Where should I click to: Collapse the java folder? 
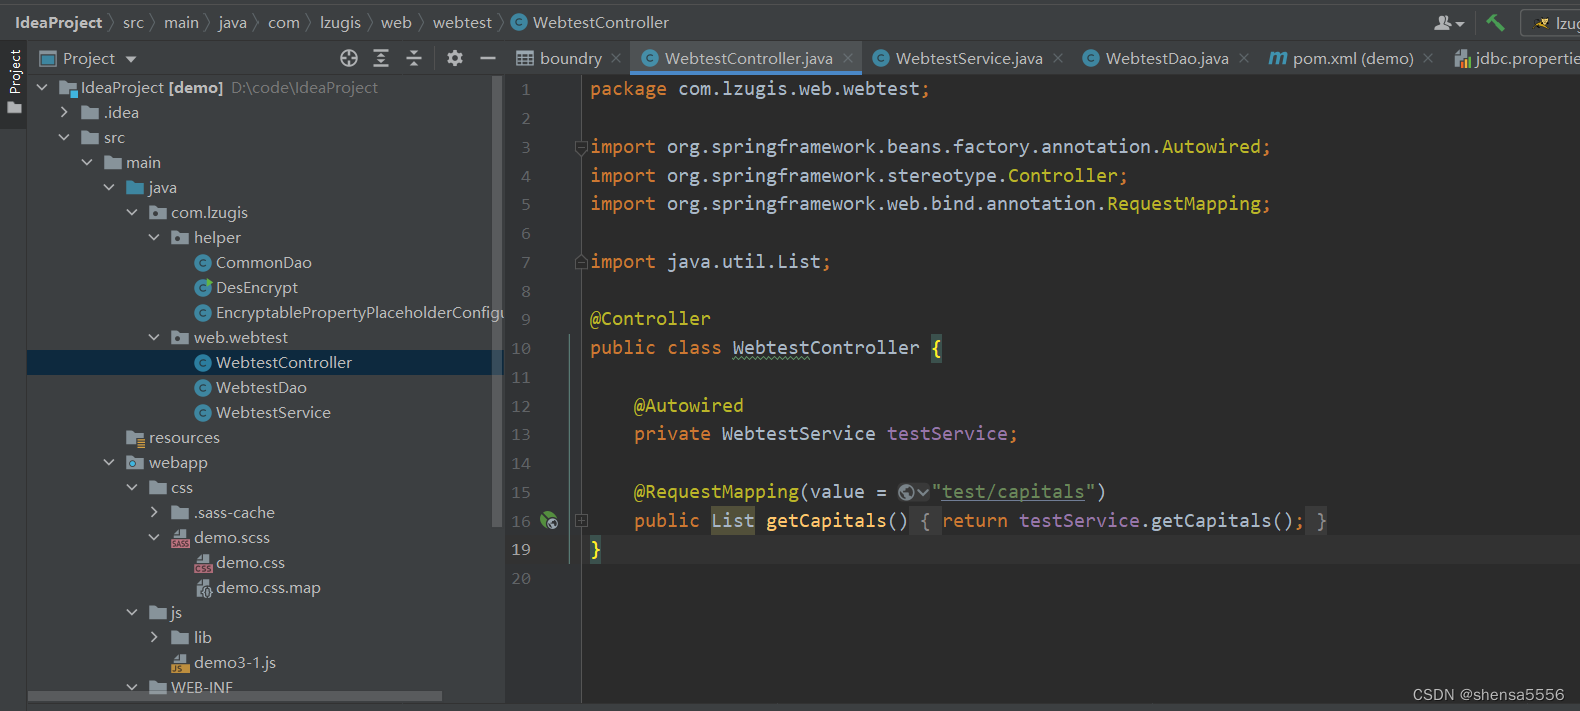click(109, 187)
